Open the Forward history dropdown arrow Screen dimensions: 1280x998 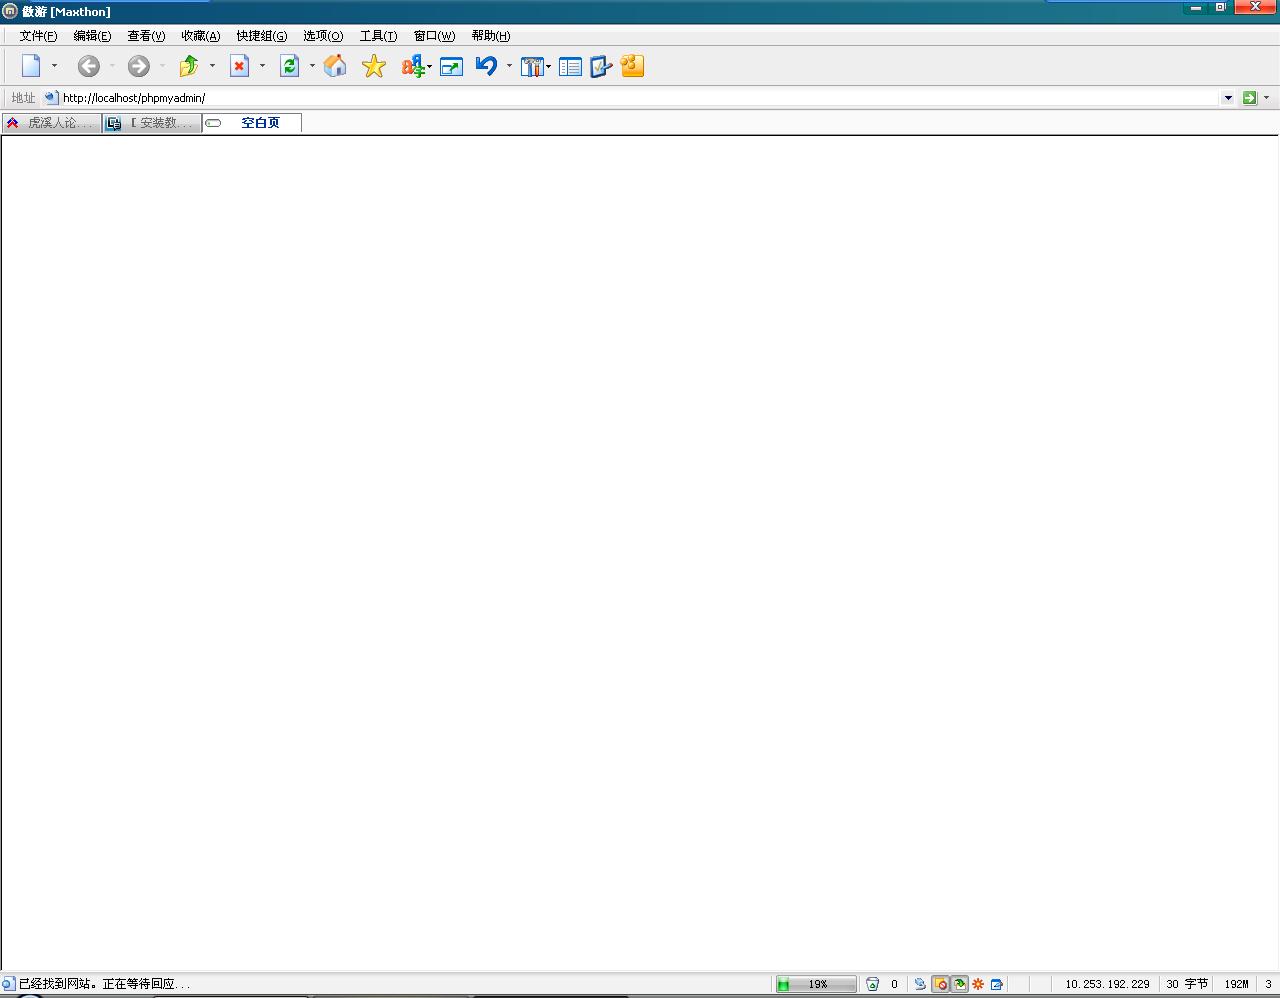pos(162,66)
